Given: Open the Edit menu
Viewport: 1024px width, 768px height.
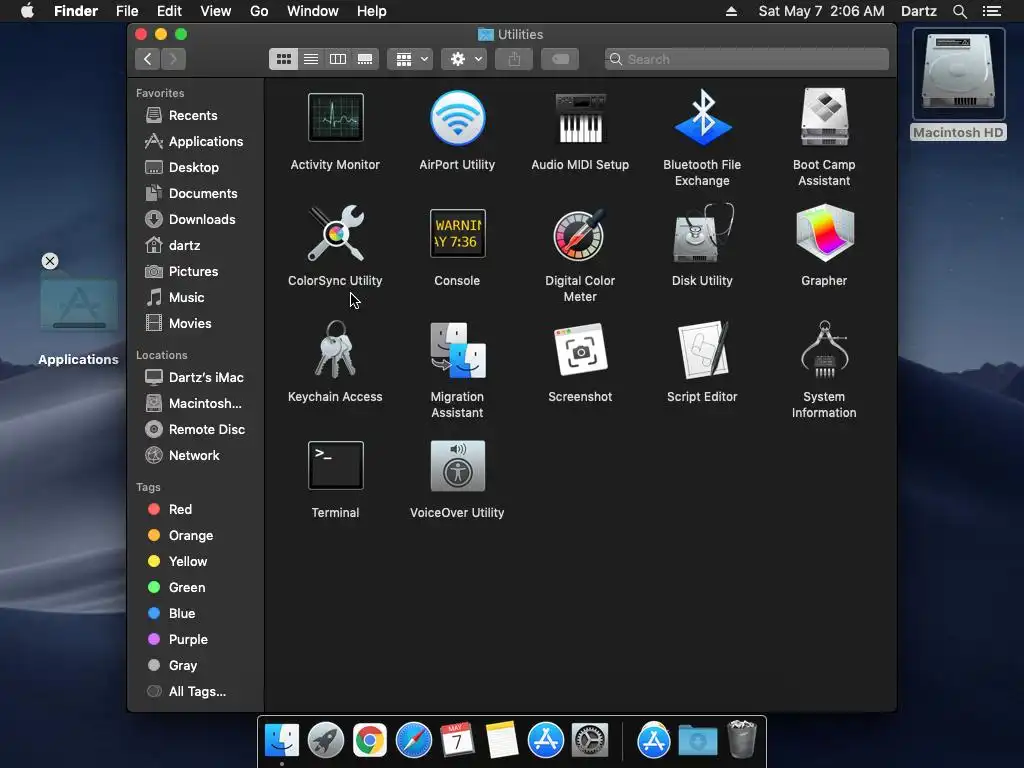Looking at the screenshot, I should pos(169,11).
